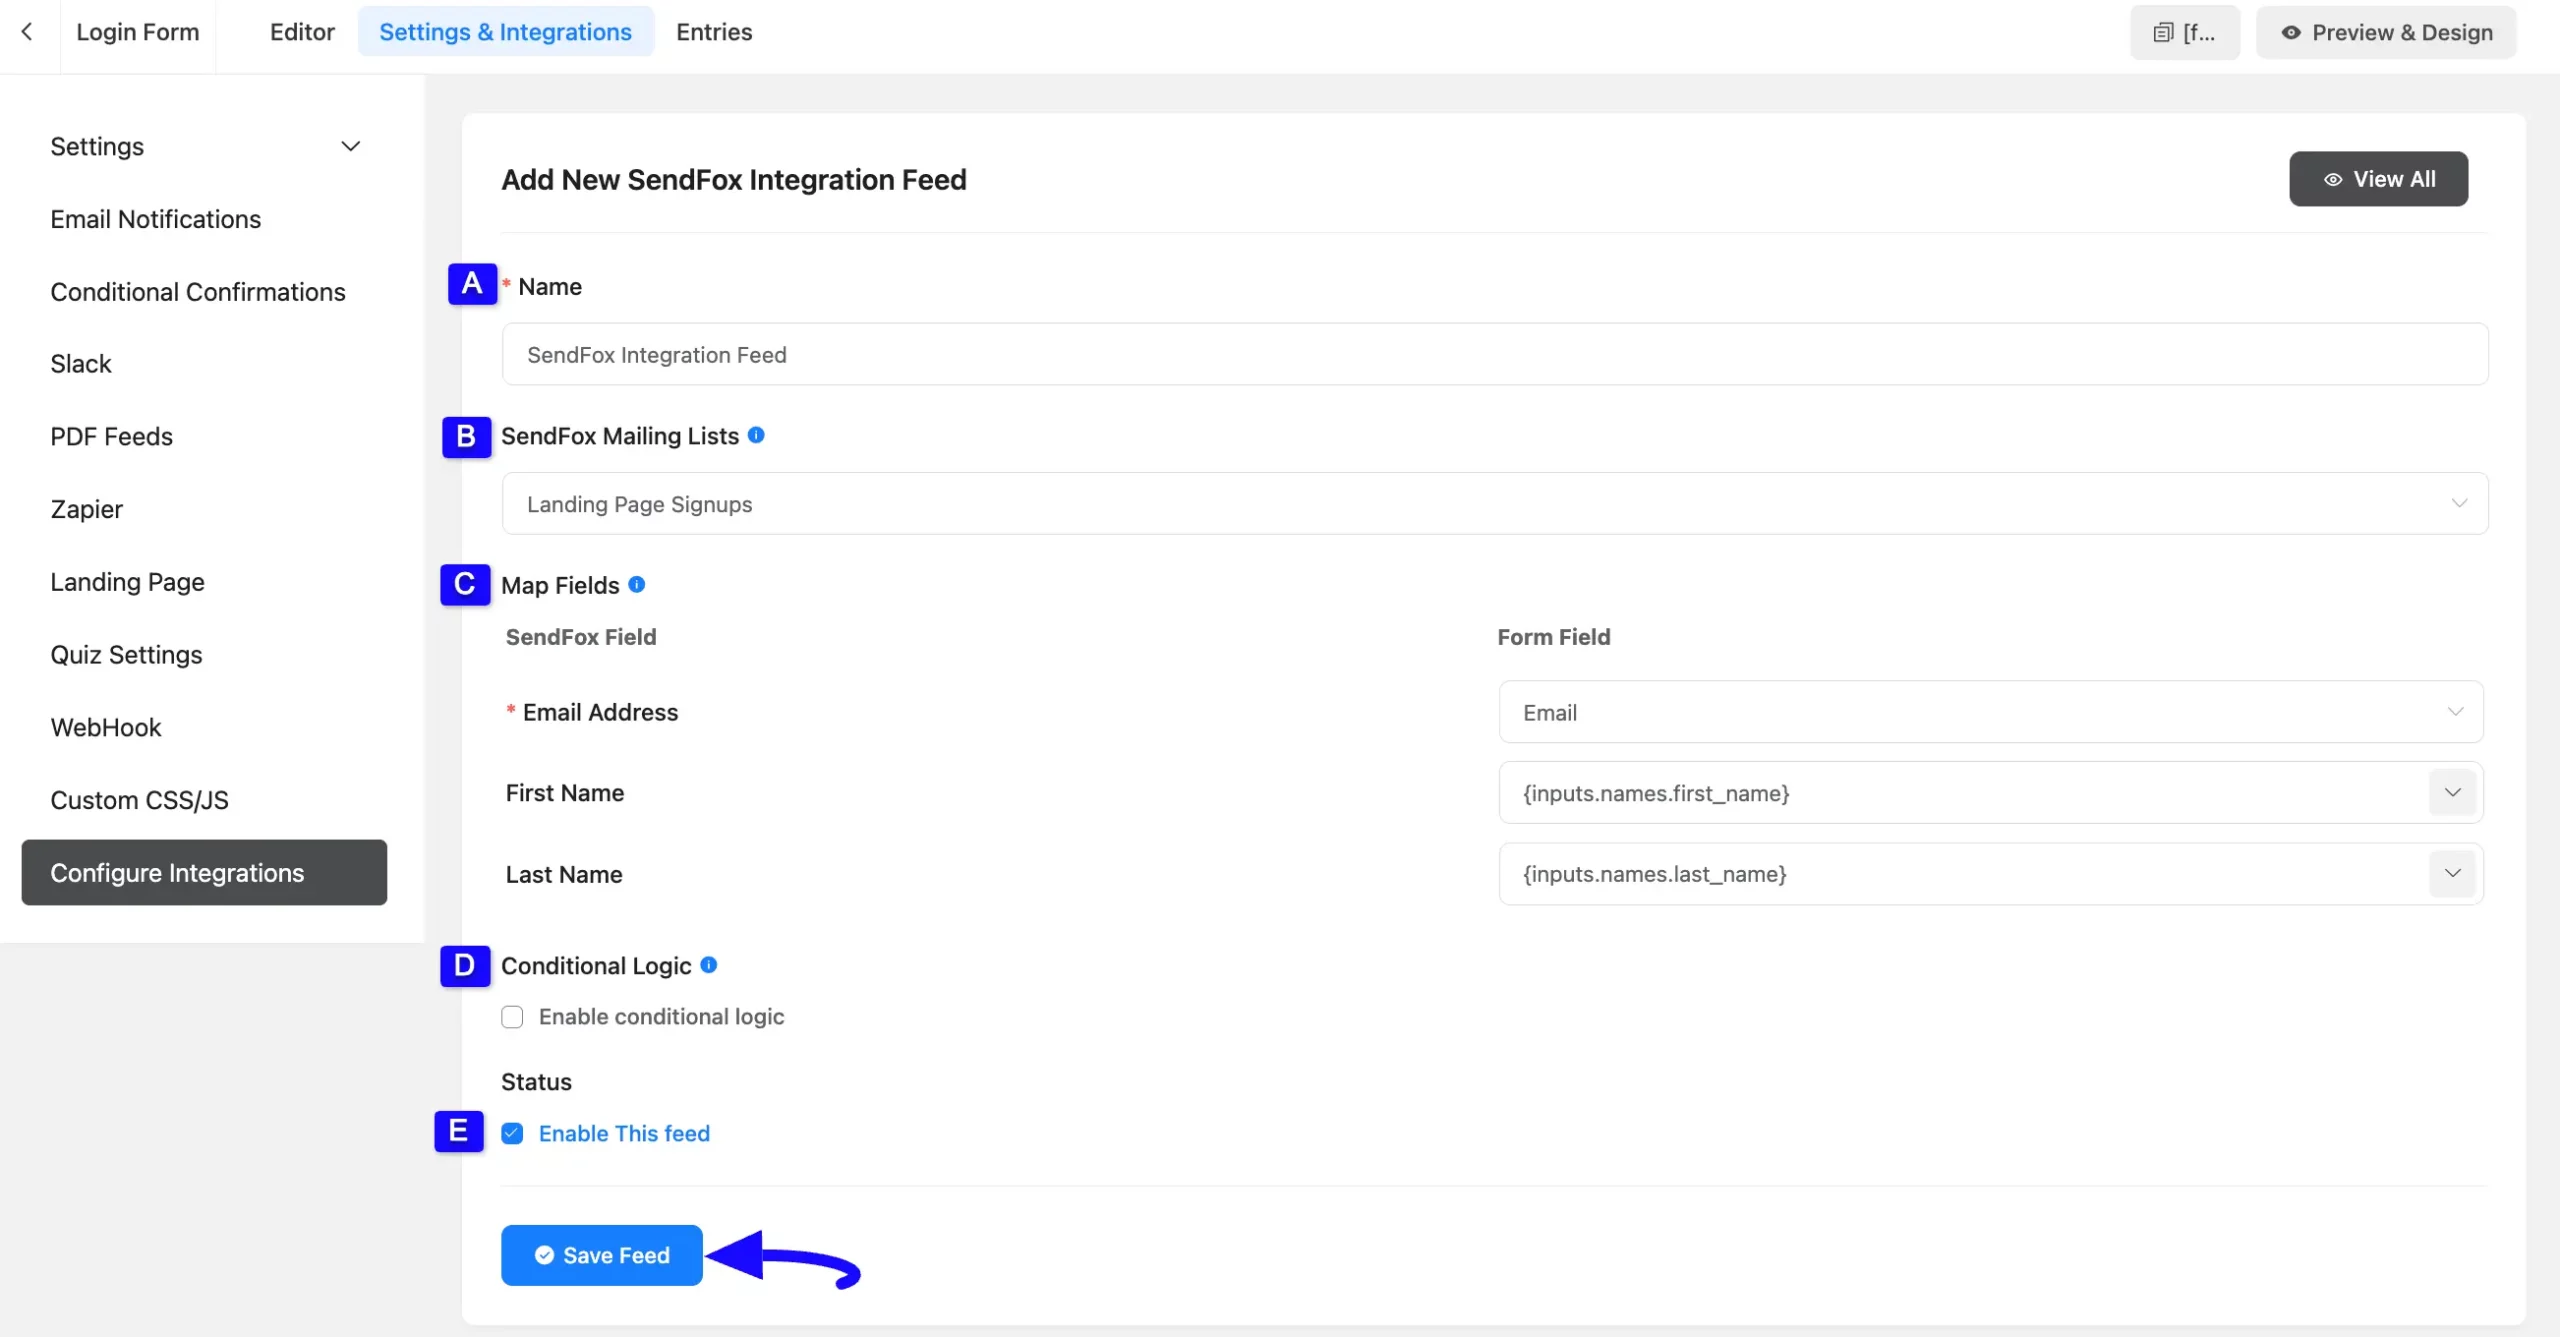Image resolution: width=2560 pixels, height=1337 pixels.
Task: Open Custom CSS/JS settings
Action: pyautogui.click(x=139, y=800)
